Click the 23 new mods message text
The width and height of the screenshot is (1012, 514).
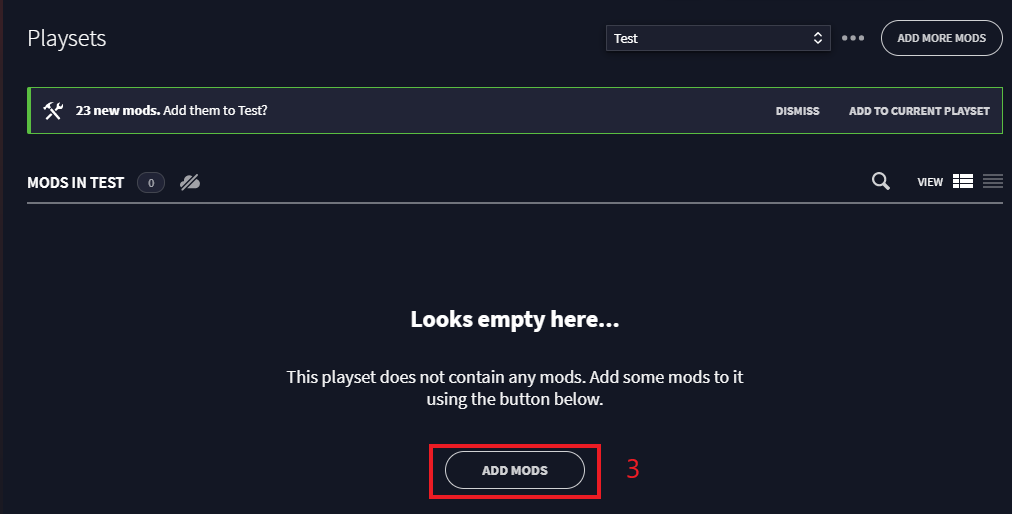tap(171, 110)
